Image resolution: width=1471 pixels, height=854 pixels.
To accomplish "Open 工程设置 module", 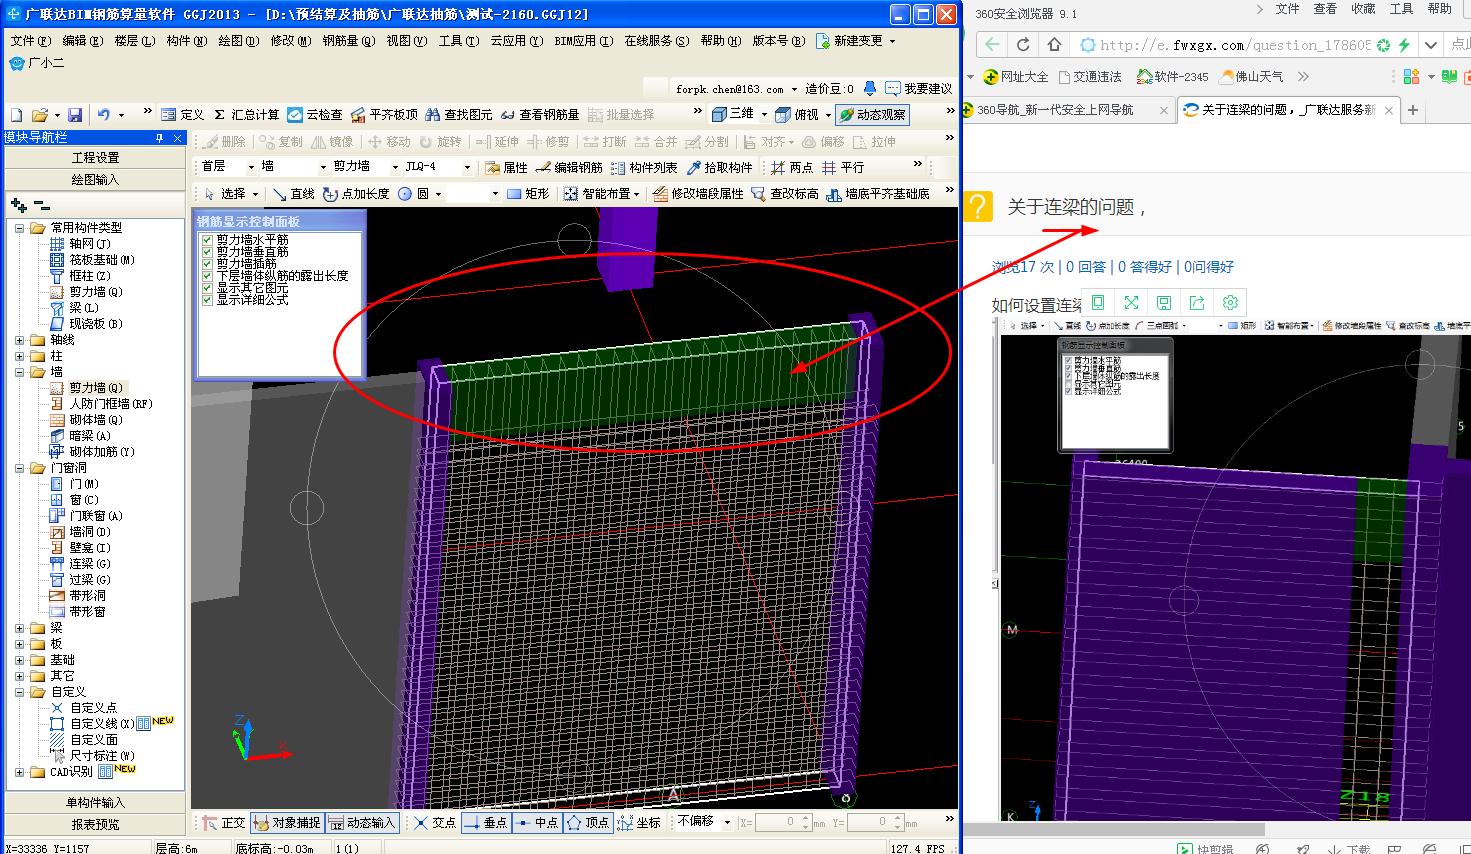I will [x=95, y=157].
